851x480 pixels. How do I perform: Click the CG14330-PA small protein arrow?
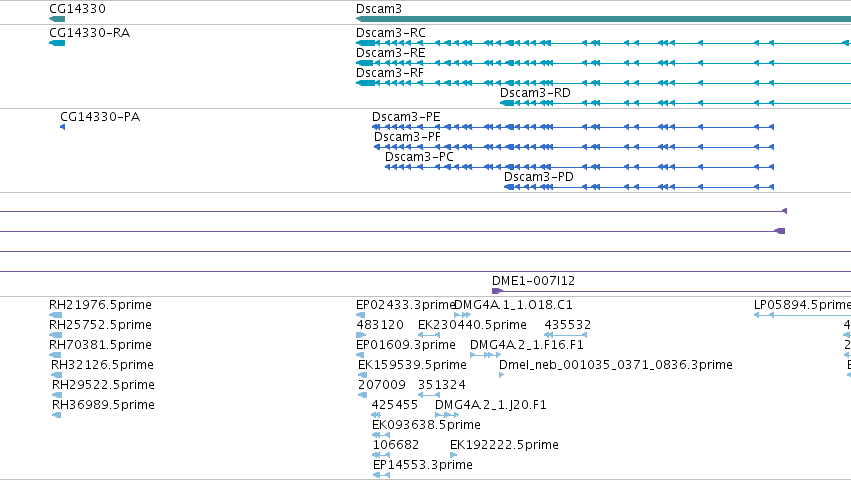tap(62, 127)
